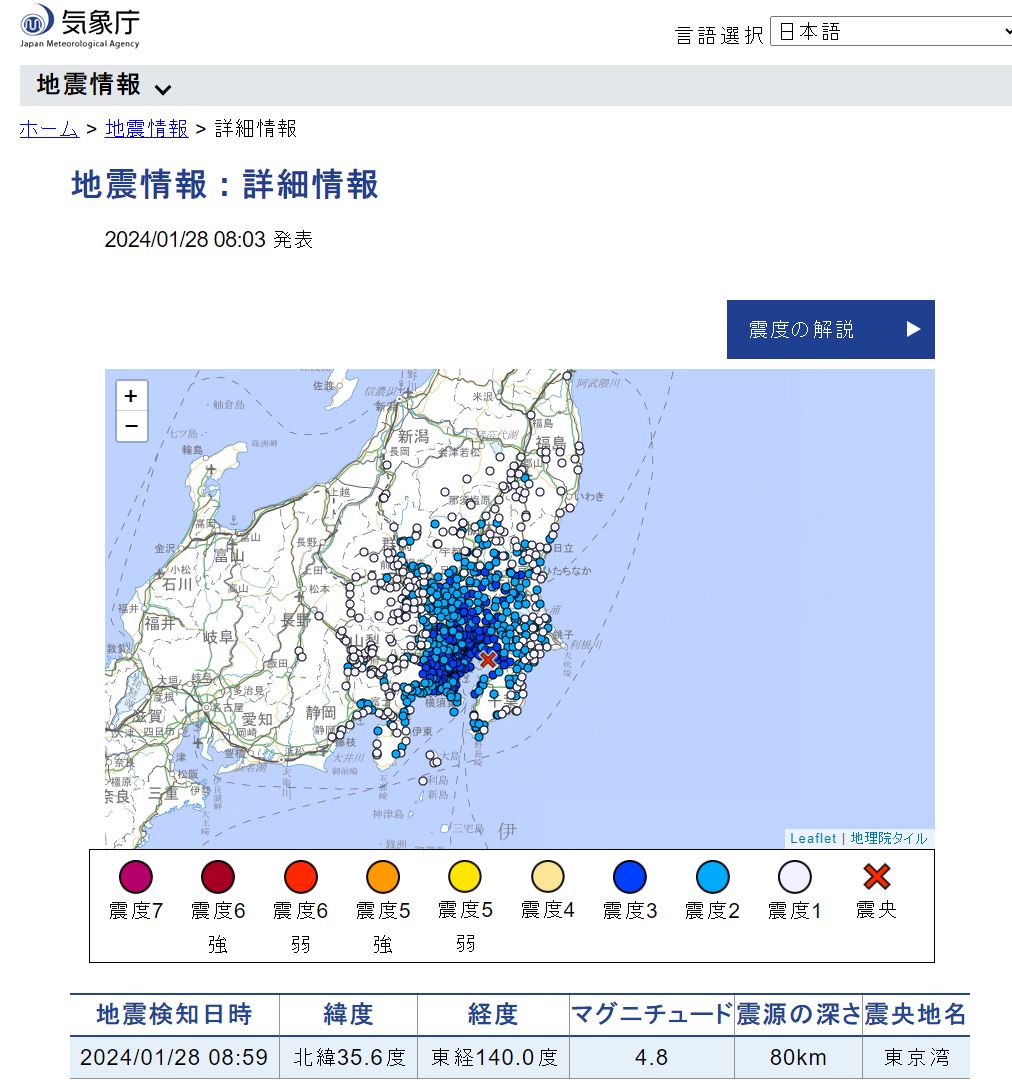Open 地震情報 breadcrumb link
Image resolution: width=1012 pixels, height=1089 pixels.
146,129
